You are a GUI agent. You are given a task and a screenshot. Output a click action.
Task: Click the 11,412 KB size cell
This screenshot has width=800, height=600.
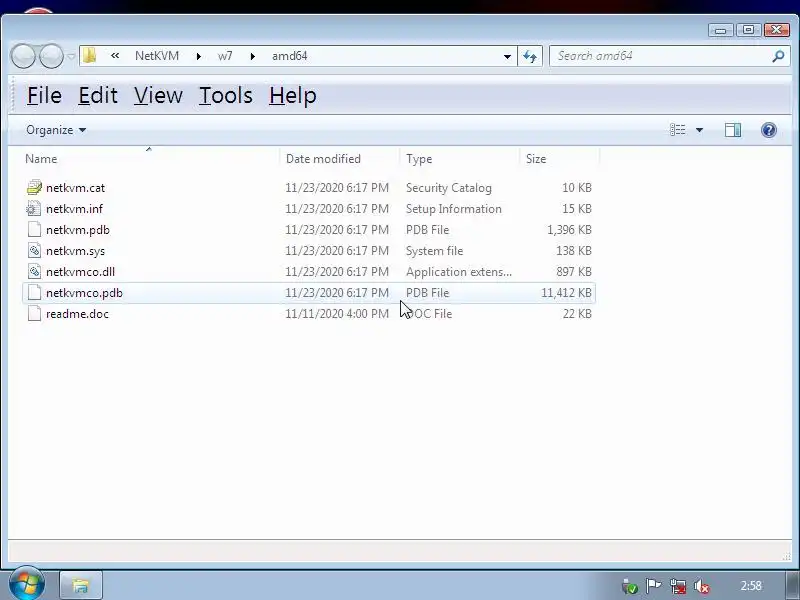coord(566,293)
